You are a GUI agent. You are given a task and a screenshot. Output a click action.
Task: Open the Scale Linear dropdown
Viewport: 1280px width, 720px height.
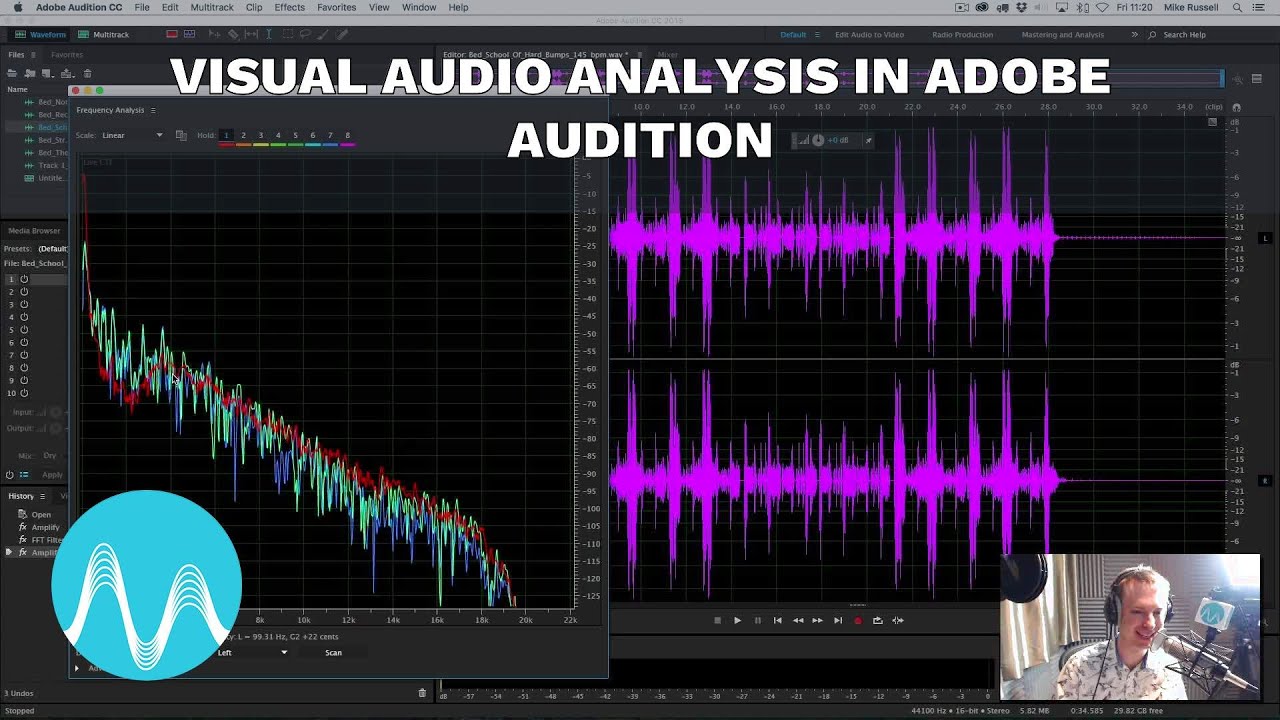point(132,135)
